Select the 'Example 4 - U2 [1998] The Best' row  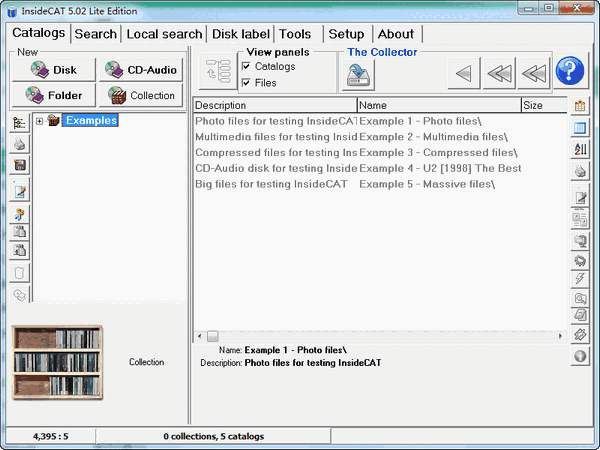coord(380,168)
